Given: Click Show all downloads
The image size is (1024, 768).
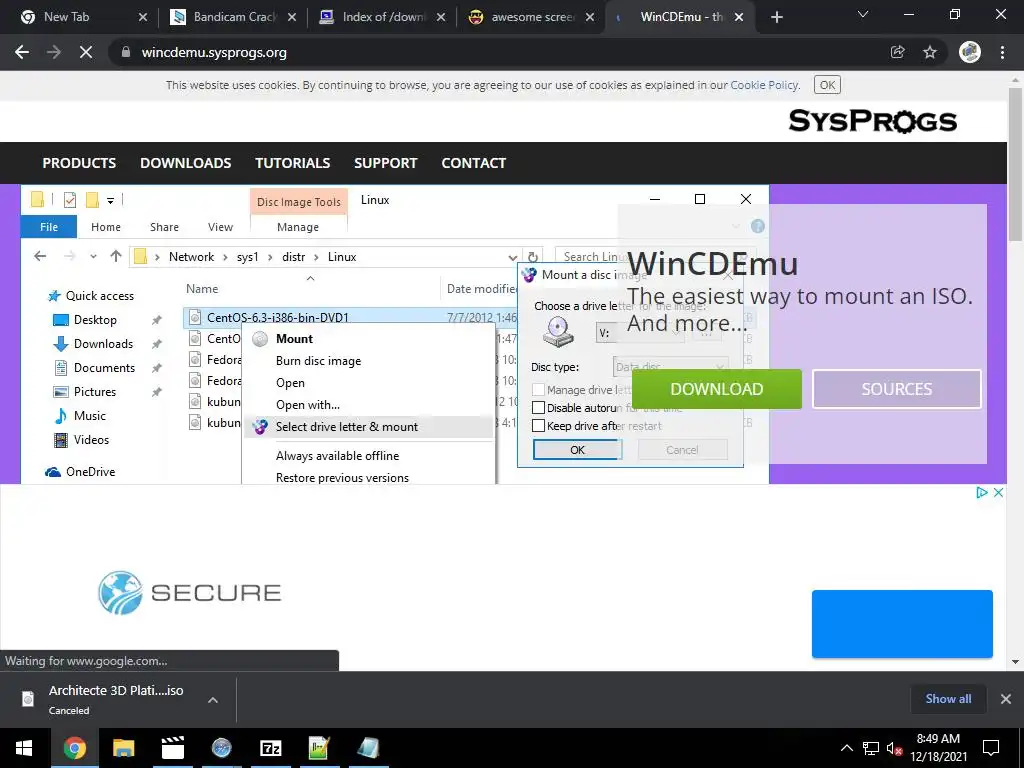Looking at the screenshot, I should (x=948, y=699).
